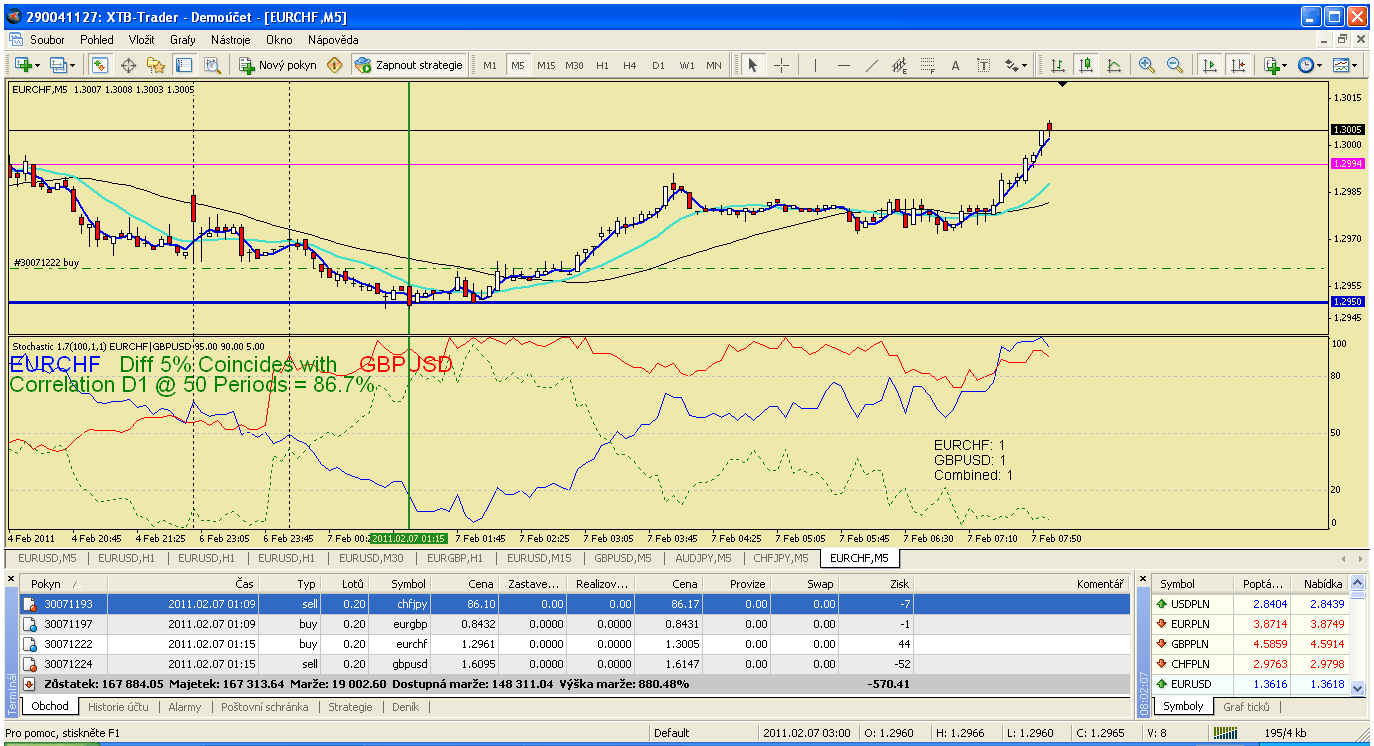Select the text label tool
1374x746 pixels.
(x=983, y=65)
